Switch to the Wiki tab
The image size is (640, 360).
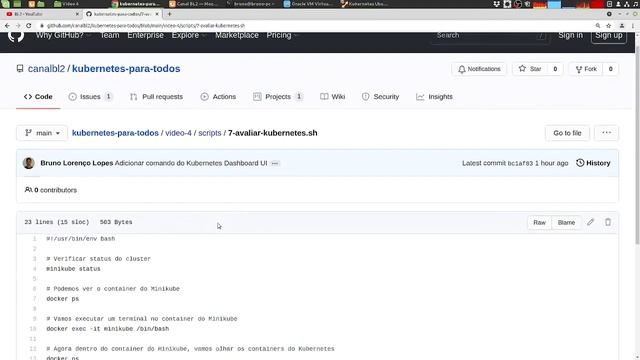click(333, 97)
